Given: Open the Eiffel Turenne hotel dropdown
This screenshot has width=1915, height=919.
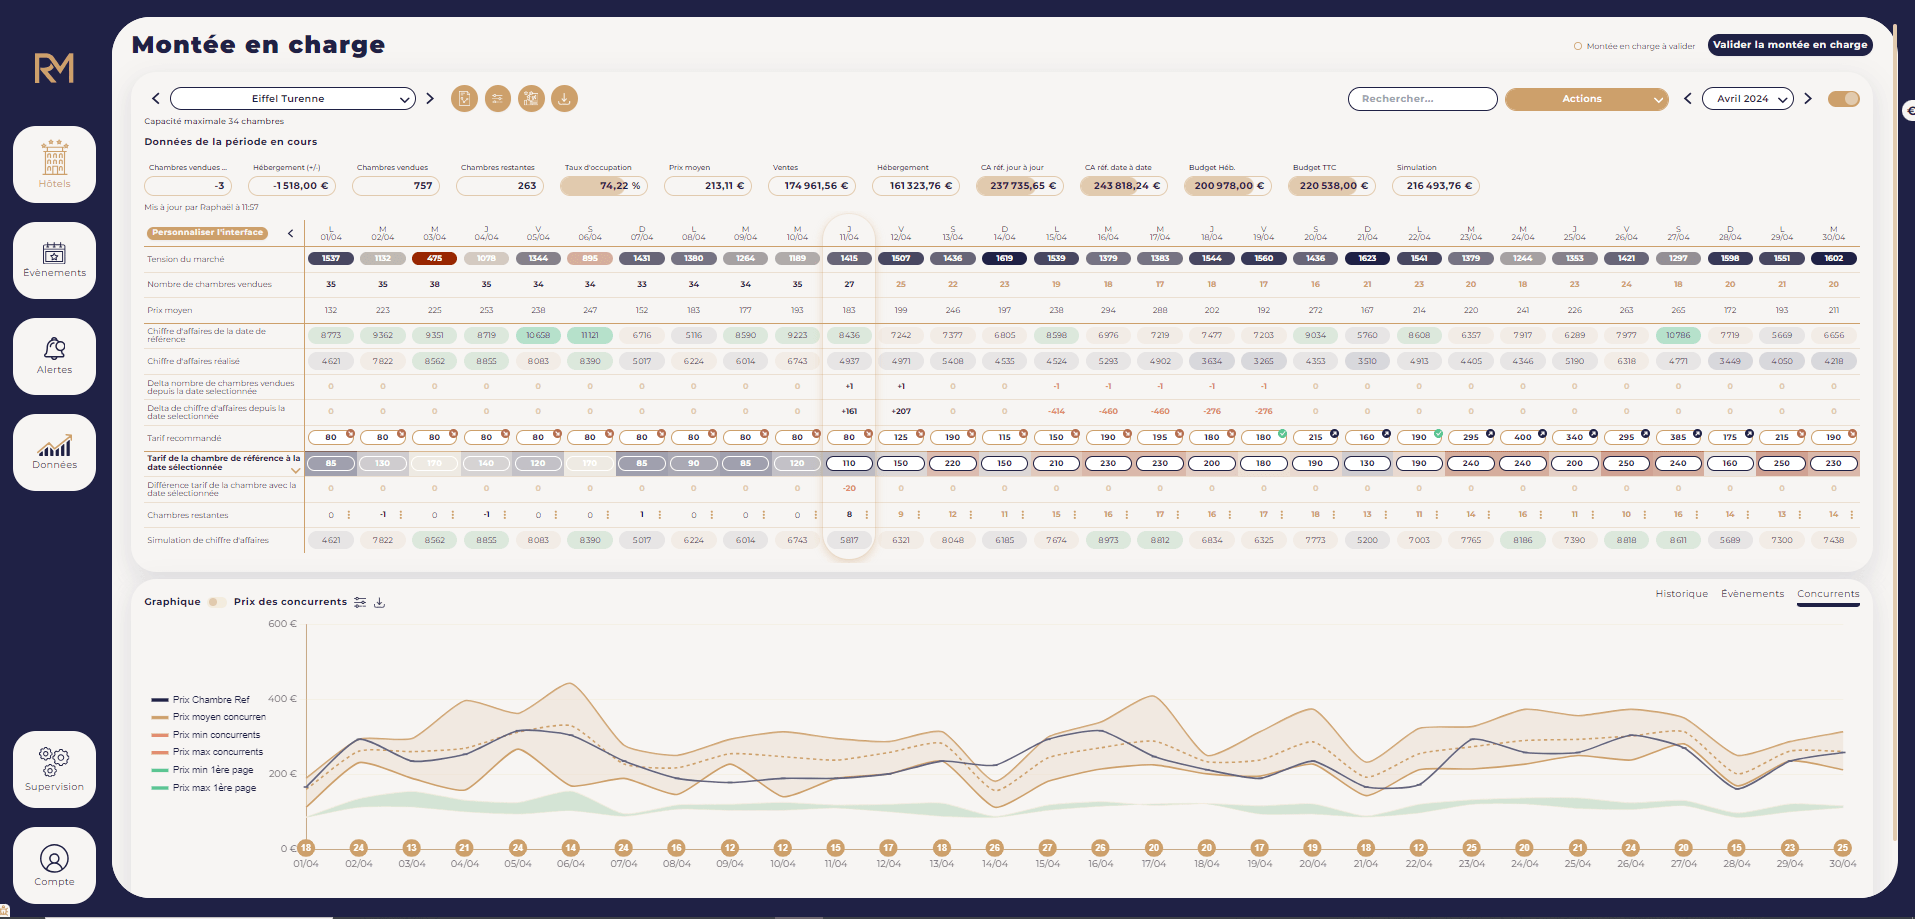Looking at the screenshot, I should click(x=292, y=99).
